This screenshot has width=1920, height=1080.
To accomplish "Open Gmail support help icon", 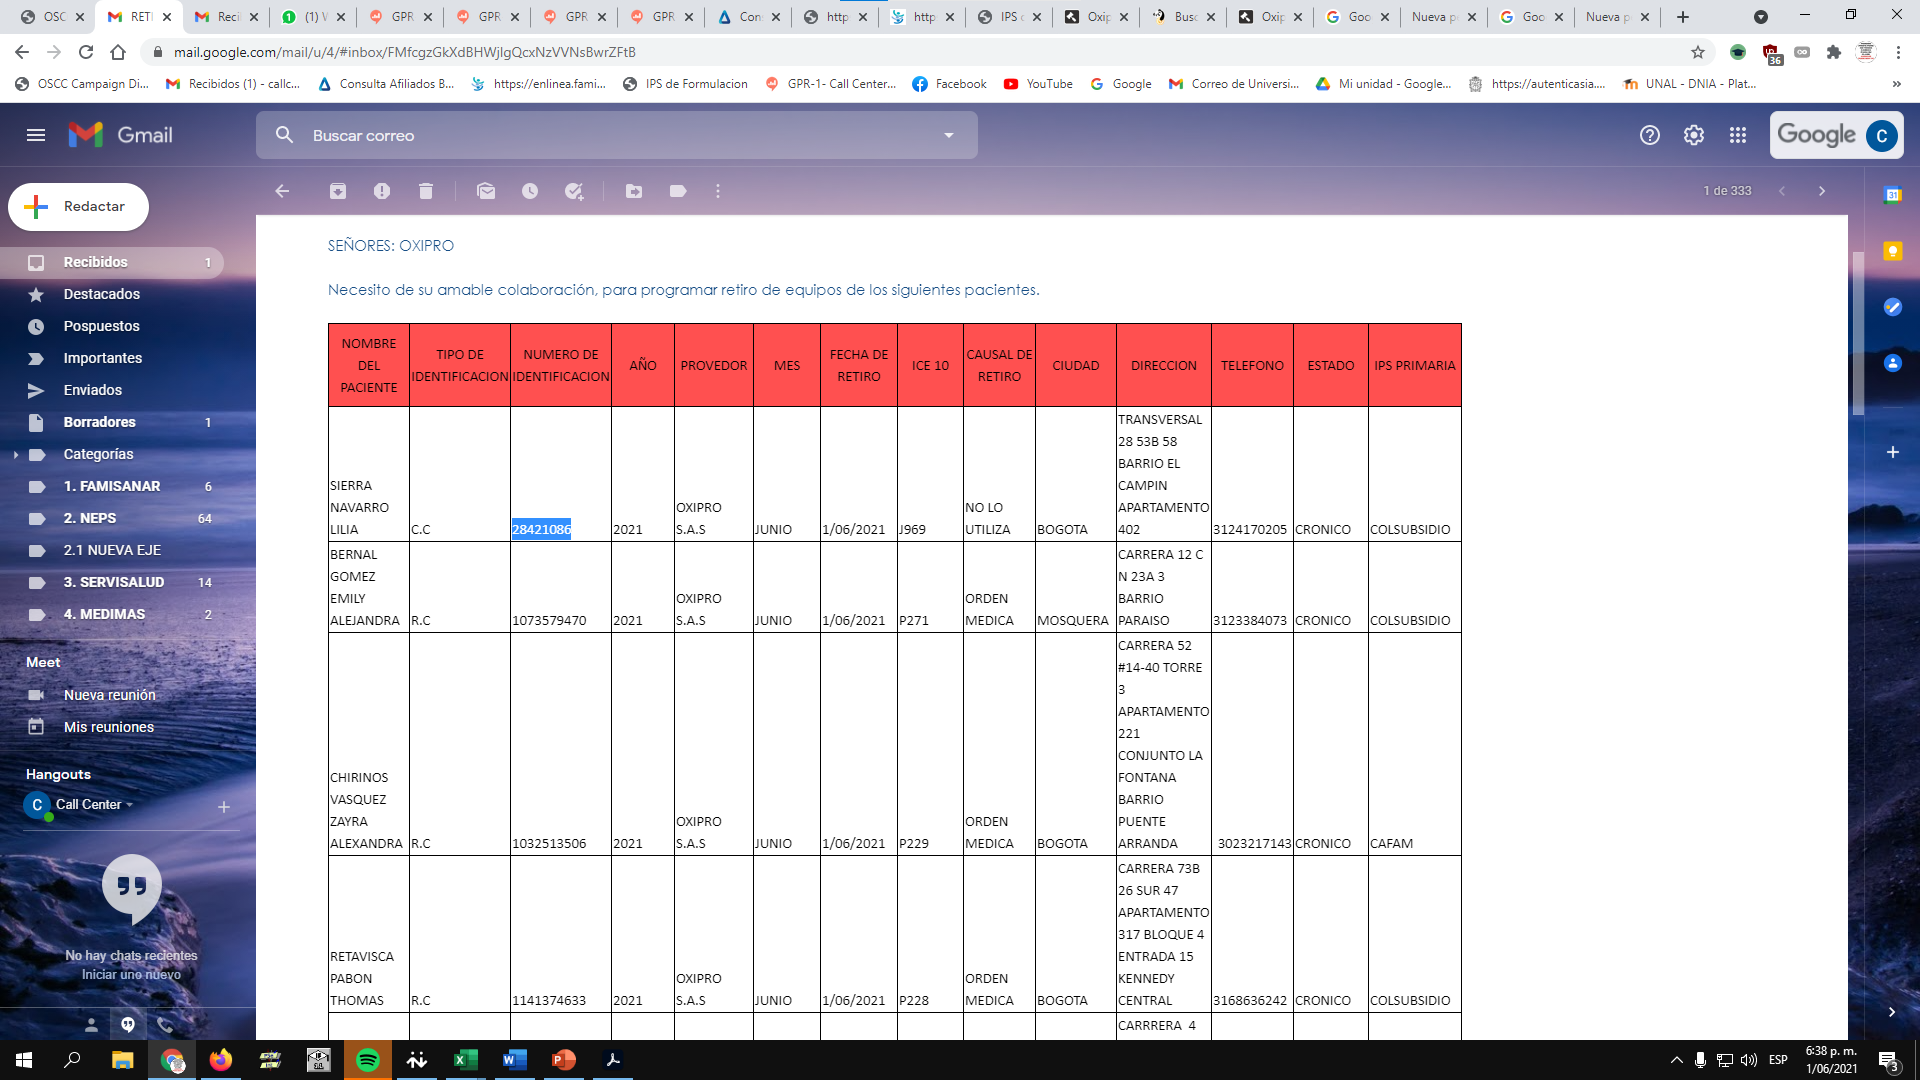I will pyautogui.click(x=1650, y=135).
